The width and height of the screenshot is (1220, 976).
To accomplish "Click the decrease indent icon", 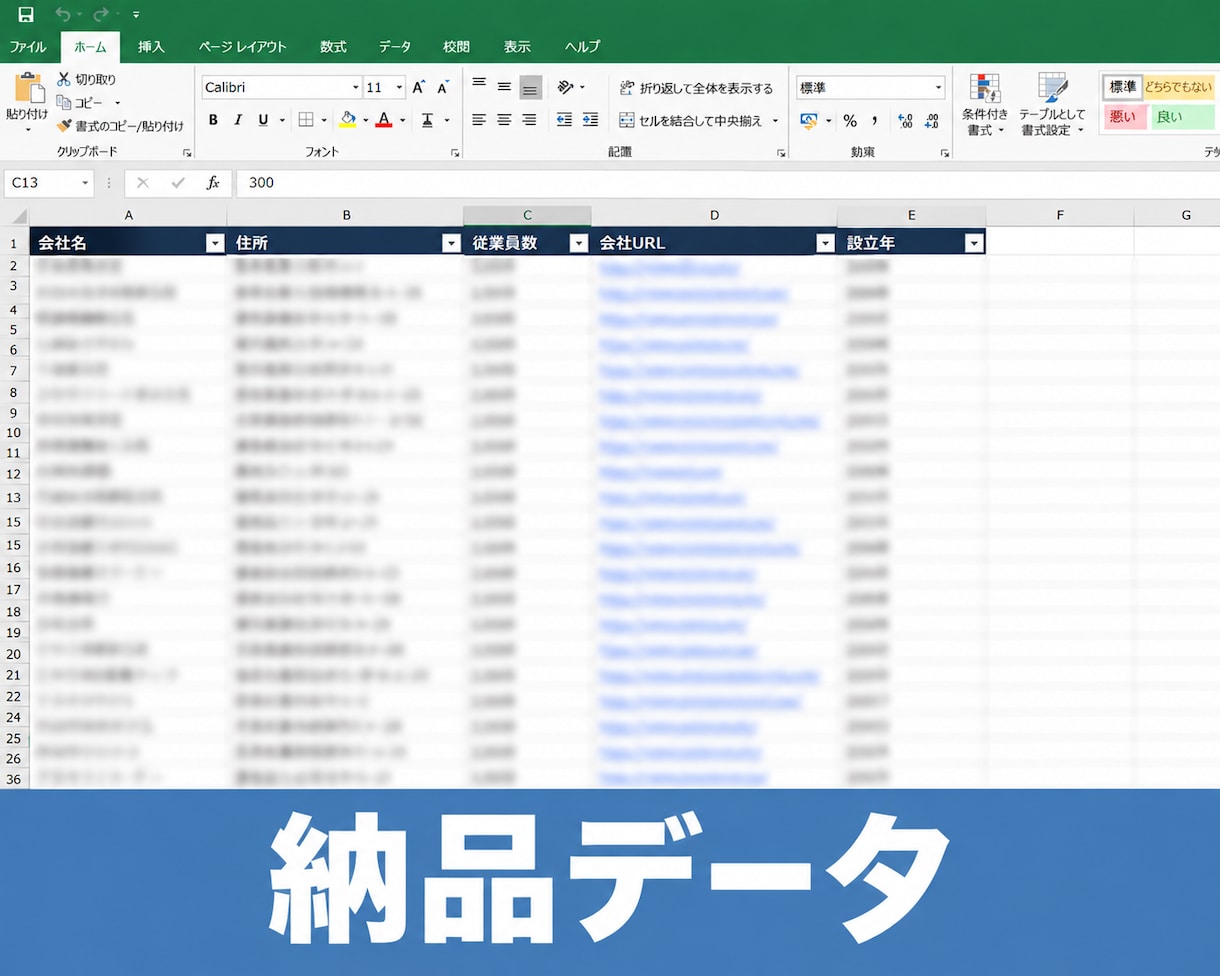I will (x=564, y=120).
